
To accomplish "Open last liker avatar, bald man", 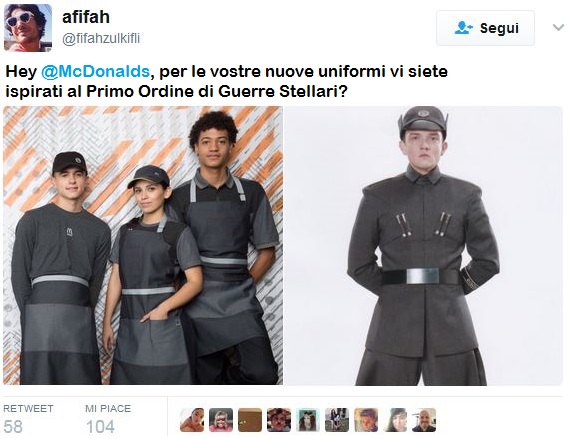I will click(424, 420).
